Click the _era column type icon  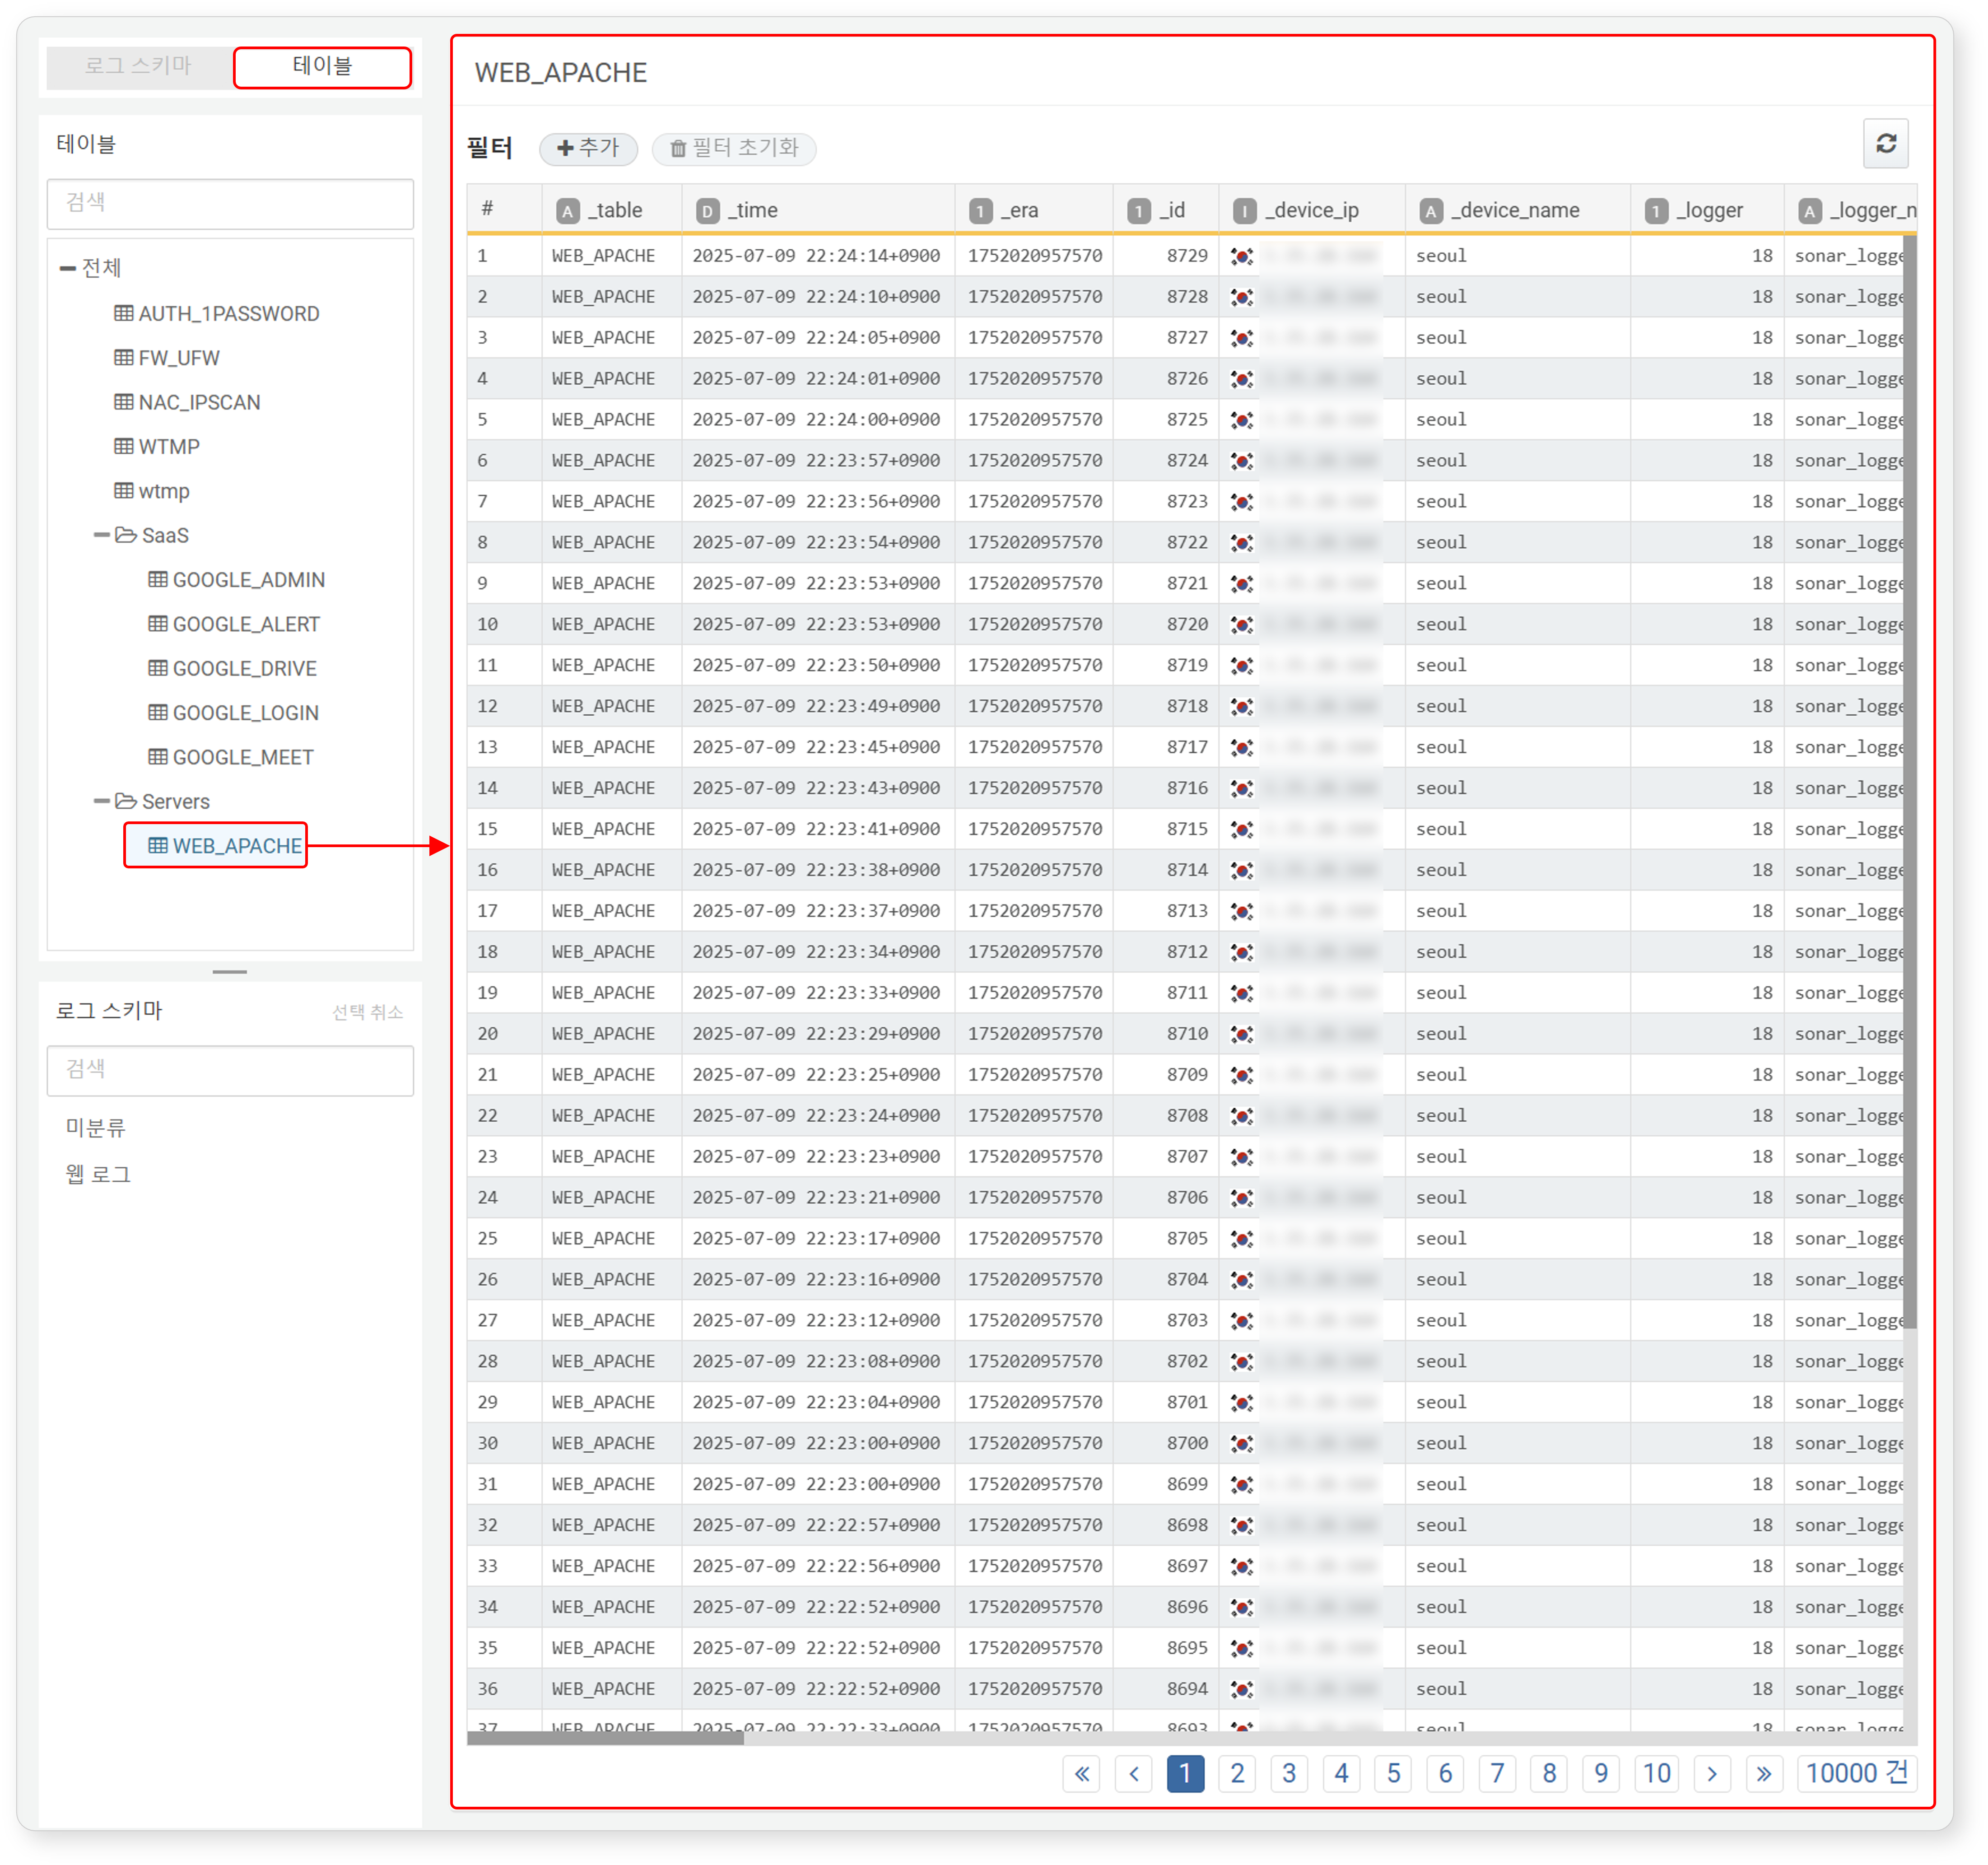[x=981, y=211]
